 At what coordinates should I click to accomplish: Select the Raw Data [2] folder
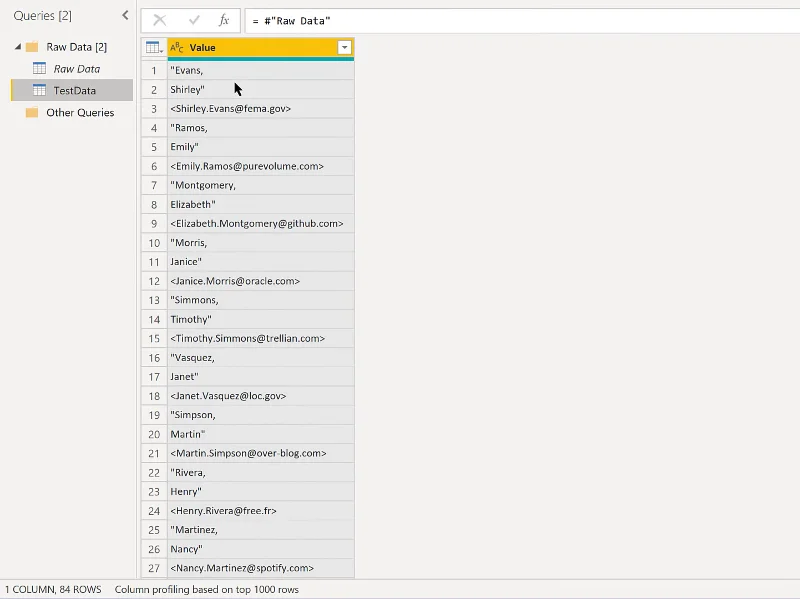click(77, 47)
